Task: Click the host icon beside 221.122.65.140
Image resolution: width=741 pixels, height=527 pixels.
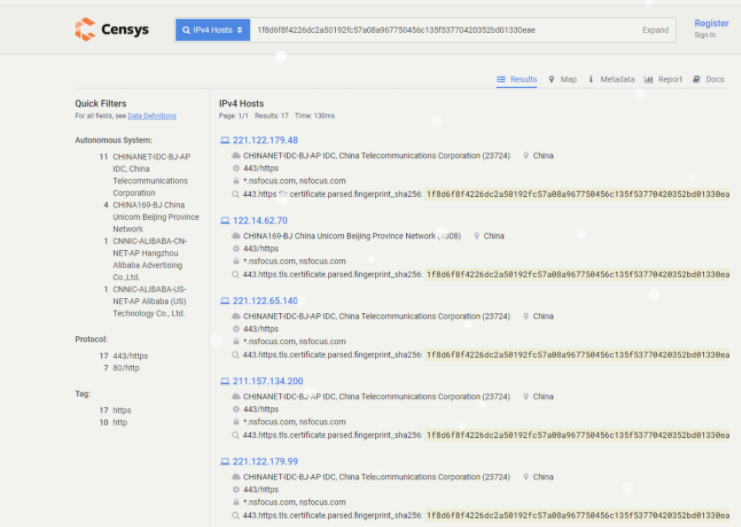Action: [225, 301]
